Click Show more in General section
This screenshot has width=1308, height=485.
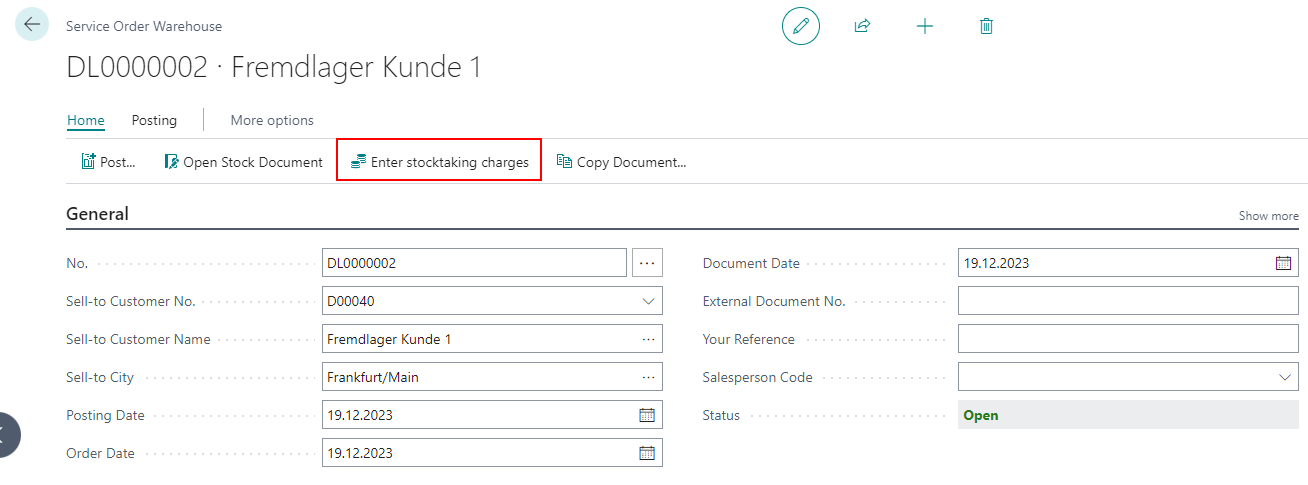[1268, 216]
